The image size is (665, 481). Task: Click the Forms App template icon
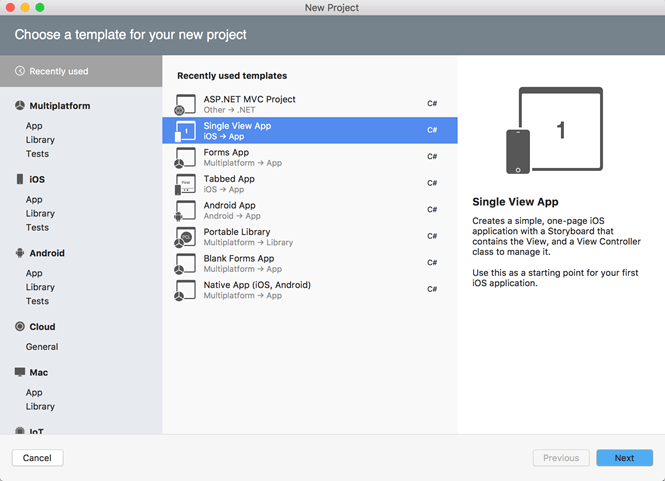[x=185, y=157]
